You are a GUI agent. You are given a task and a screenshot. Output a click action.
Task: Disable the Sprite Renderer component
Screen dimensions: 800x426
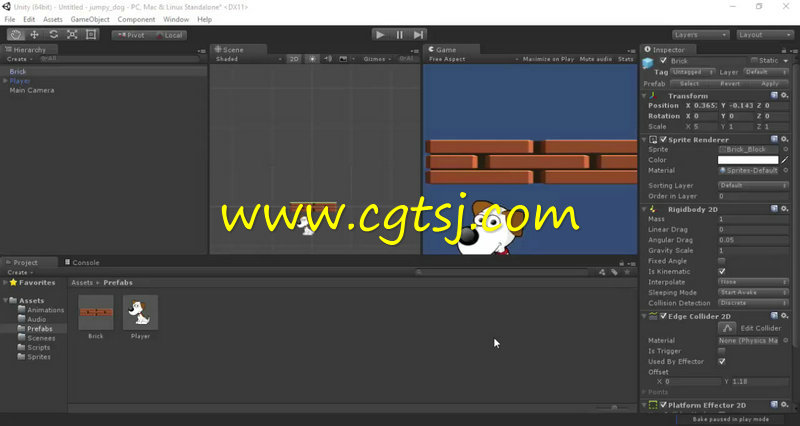663,139
